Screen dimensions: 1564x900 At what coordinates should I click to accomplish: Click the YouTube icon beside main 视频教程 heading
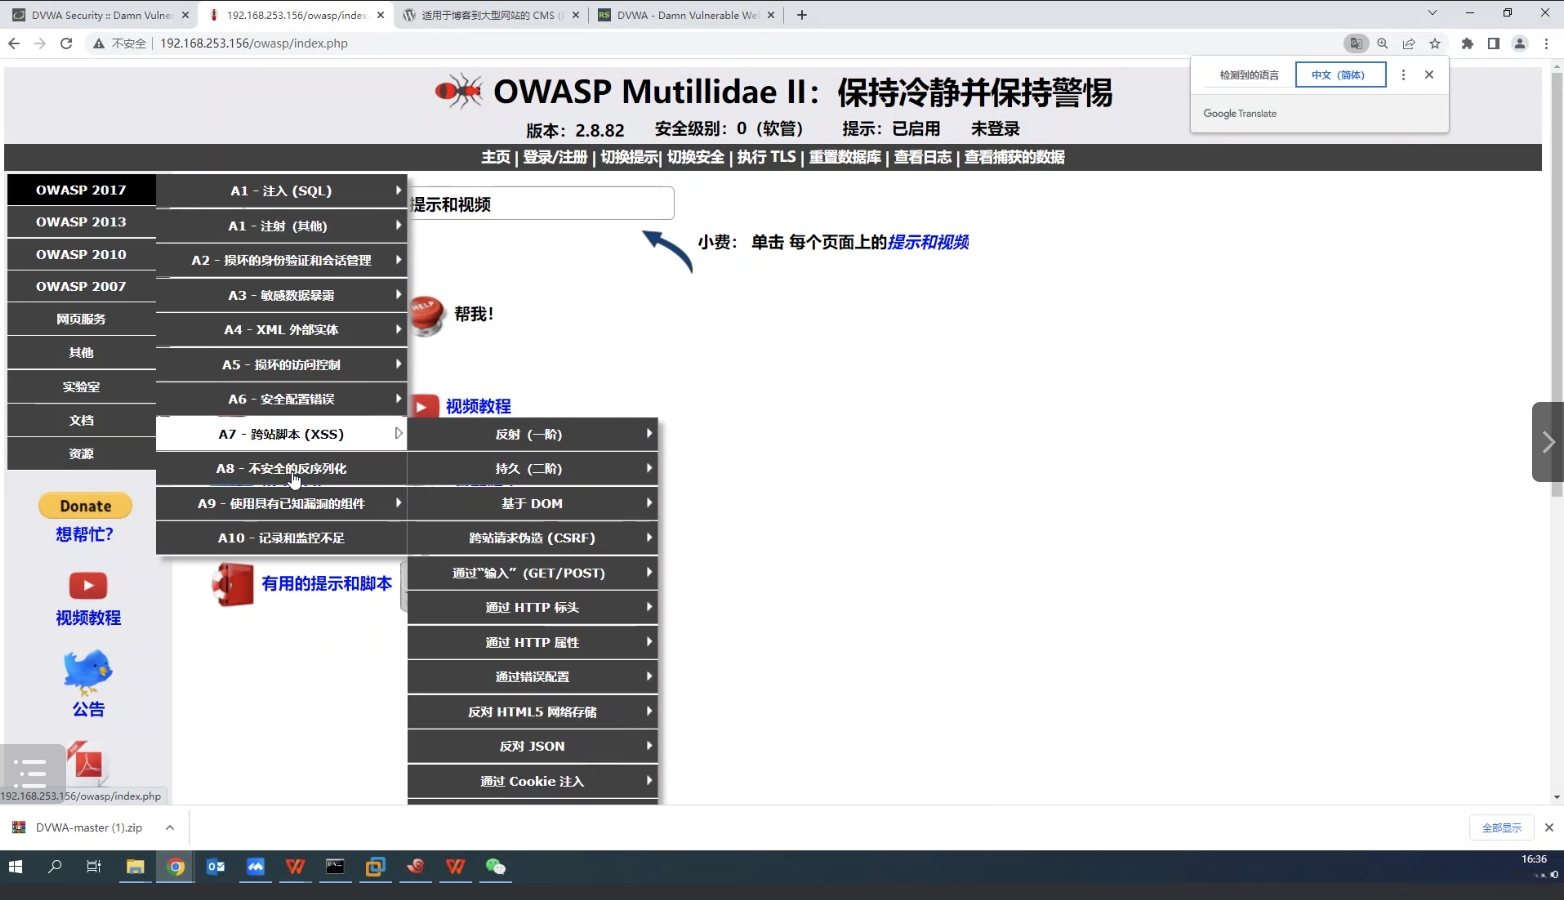[424, 407]
